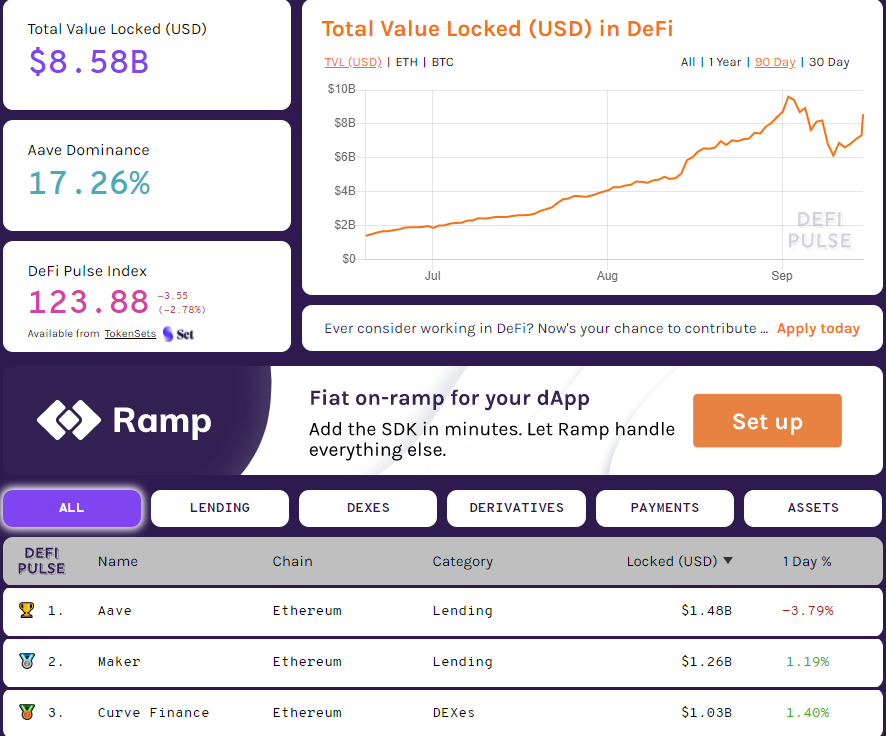Select the Aave row in the table
The image size is (886, 736).
click(x=400, y=611)
